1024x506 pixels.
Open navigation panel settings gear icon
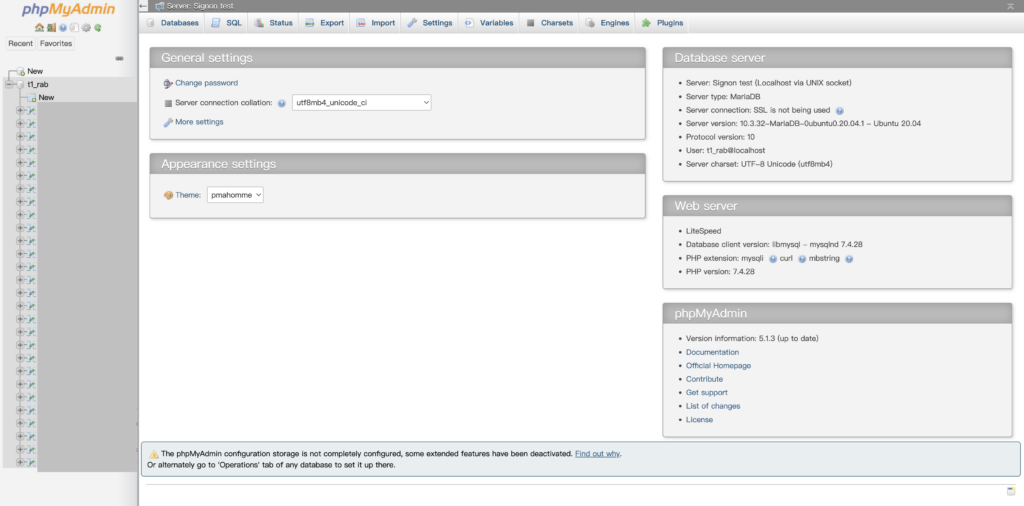click(x=86, y=28)
